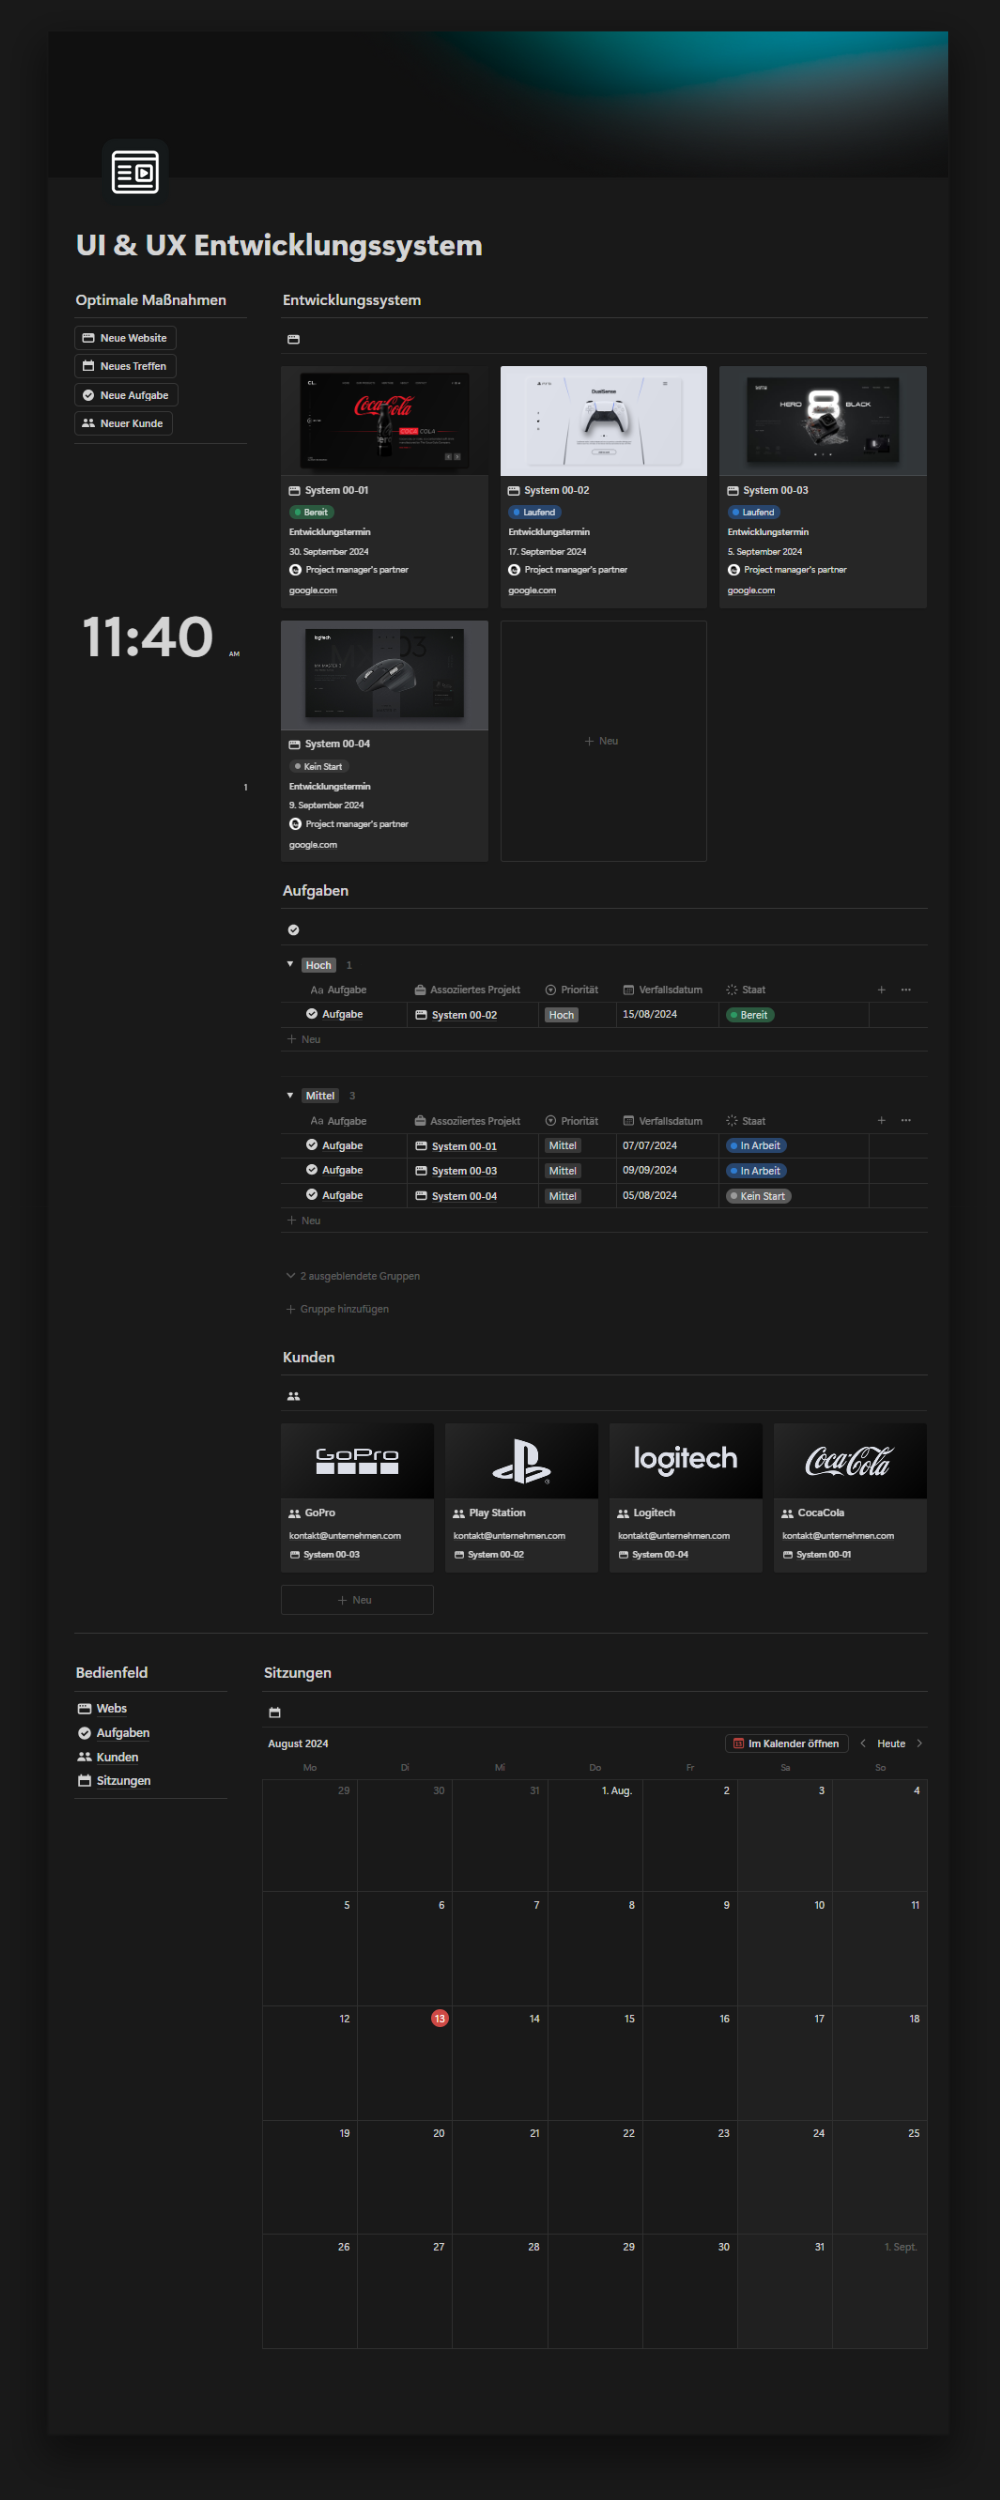This screenshot has width=1000, height=2500.
Task: Click the Neue Website button
Action: [x=125, y=338]
